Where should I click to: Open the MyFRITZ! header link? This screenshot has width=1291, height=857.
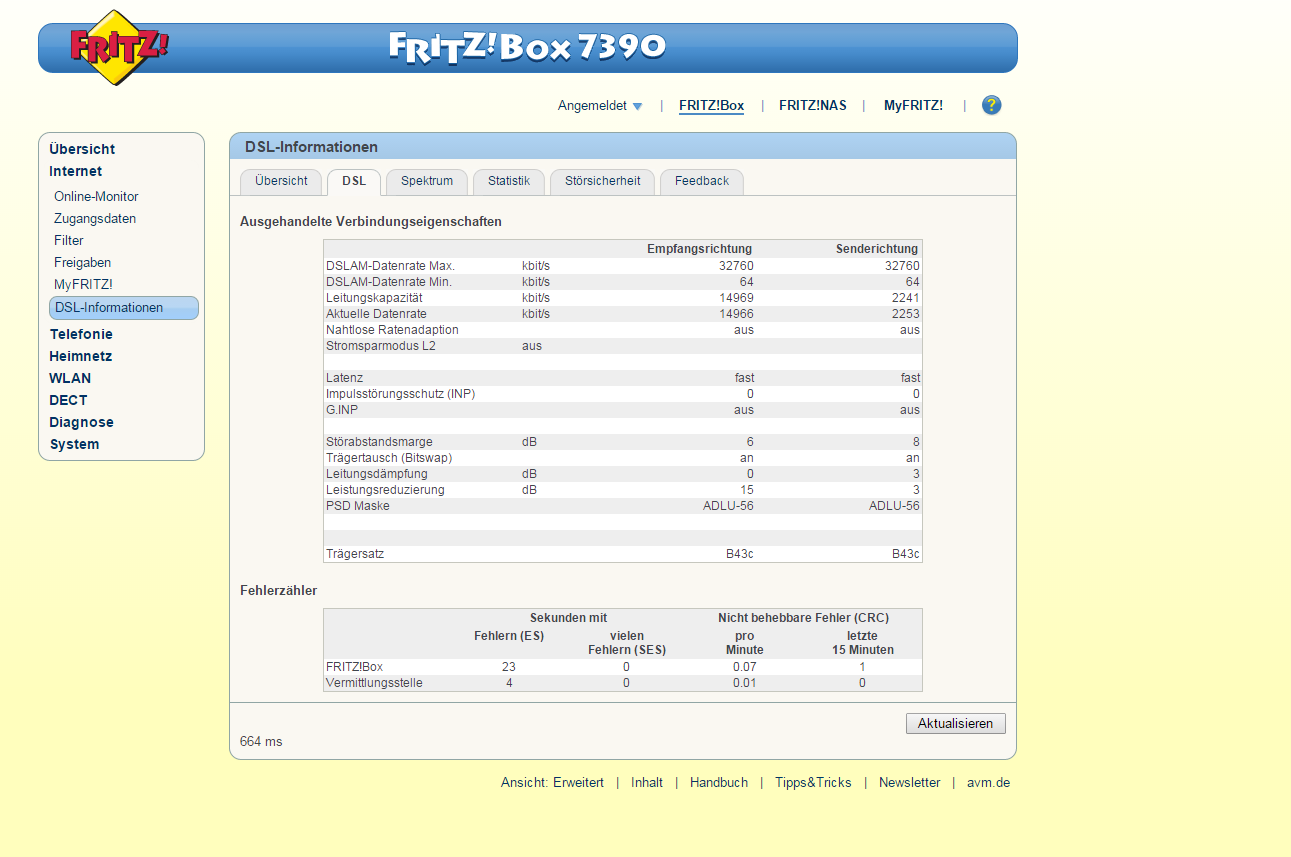pos(913,105)
